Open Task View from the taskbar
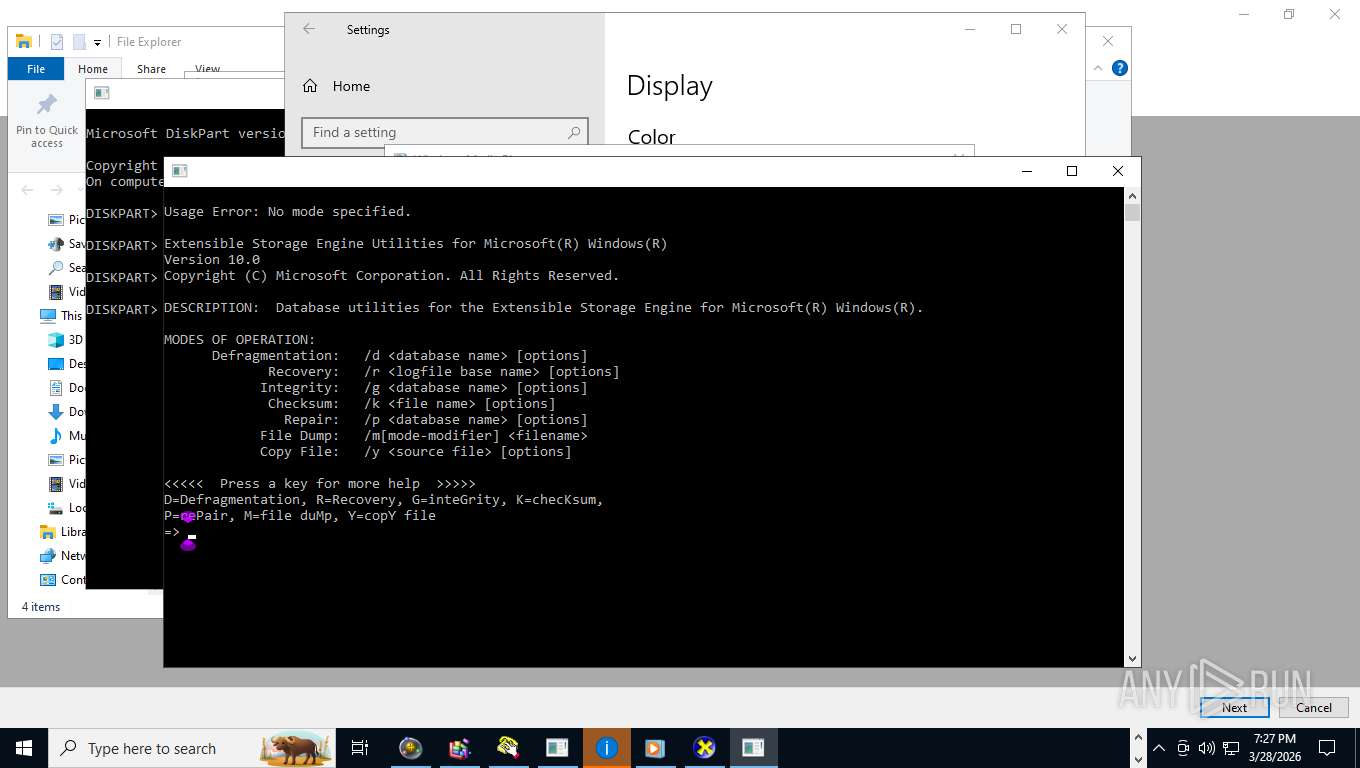The image size is (1360, 768). (360, 748)
